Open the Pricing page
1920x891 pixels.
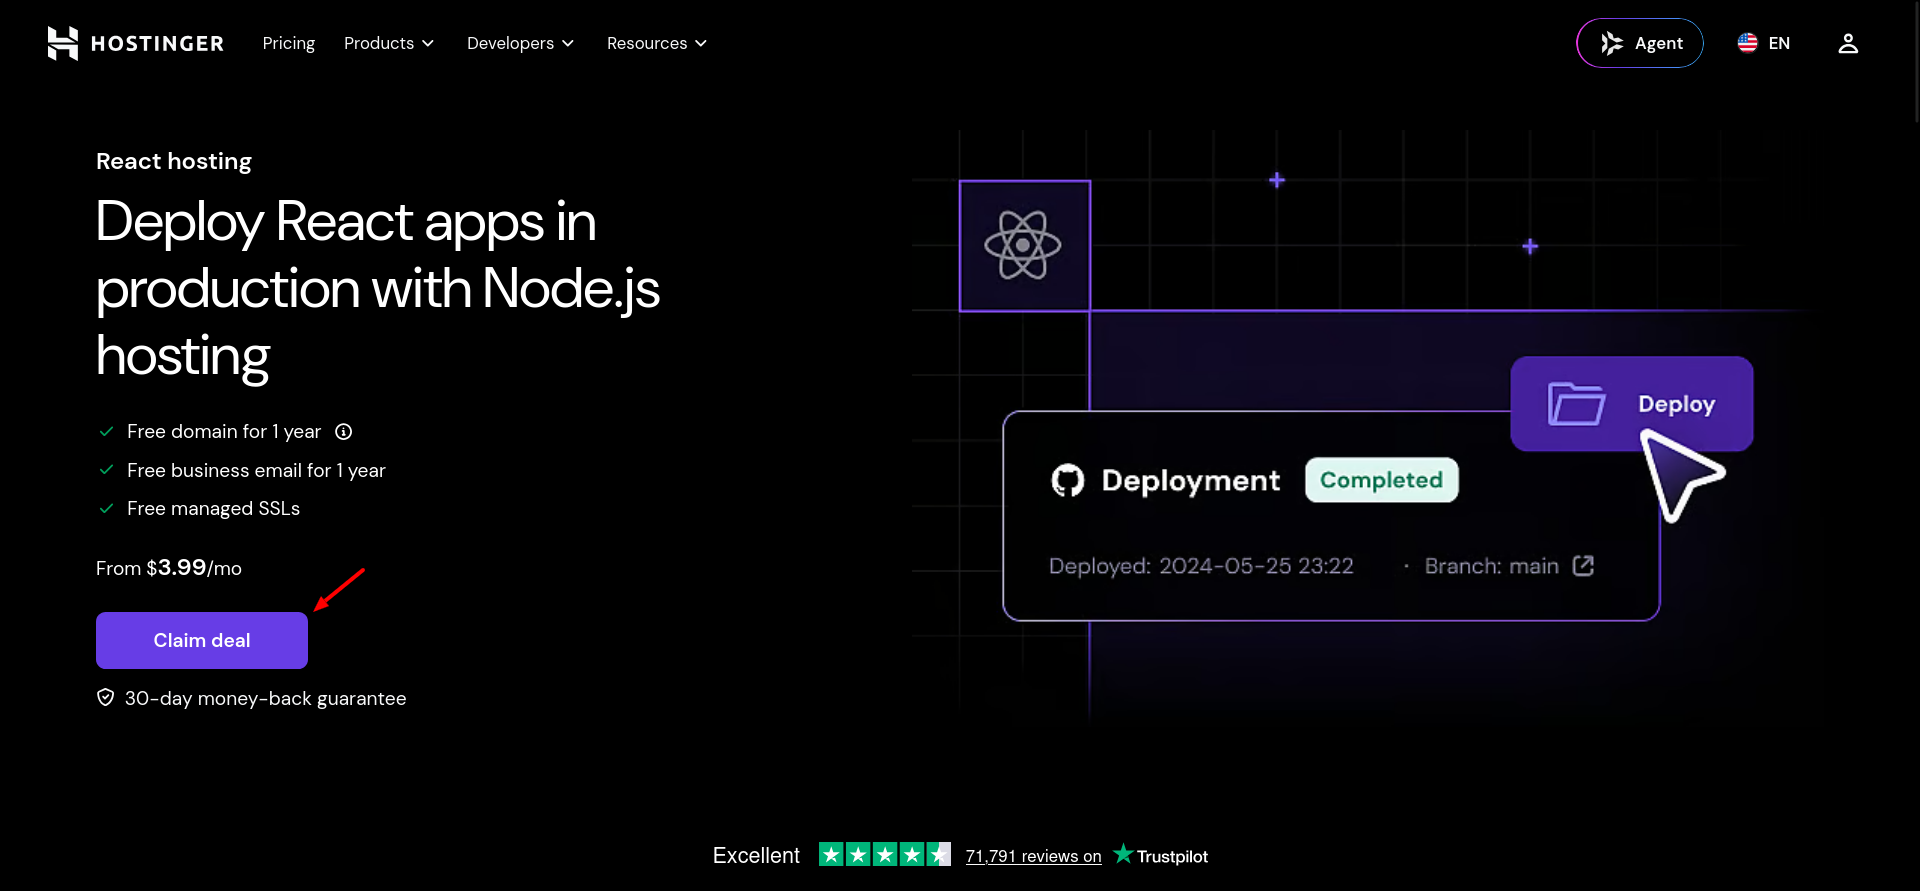289,43
